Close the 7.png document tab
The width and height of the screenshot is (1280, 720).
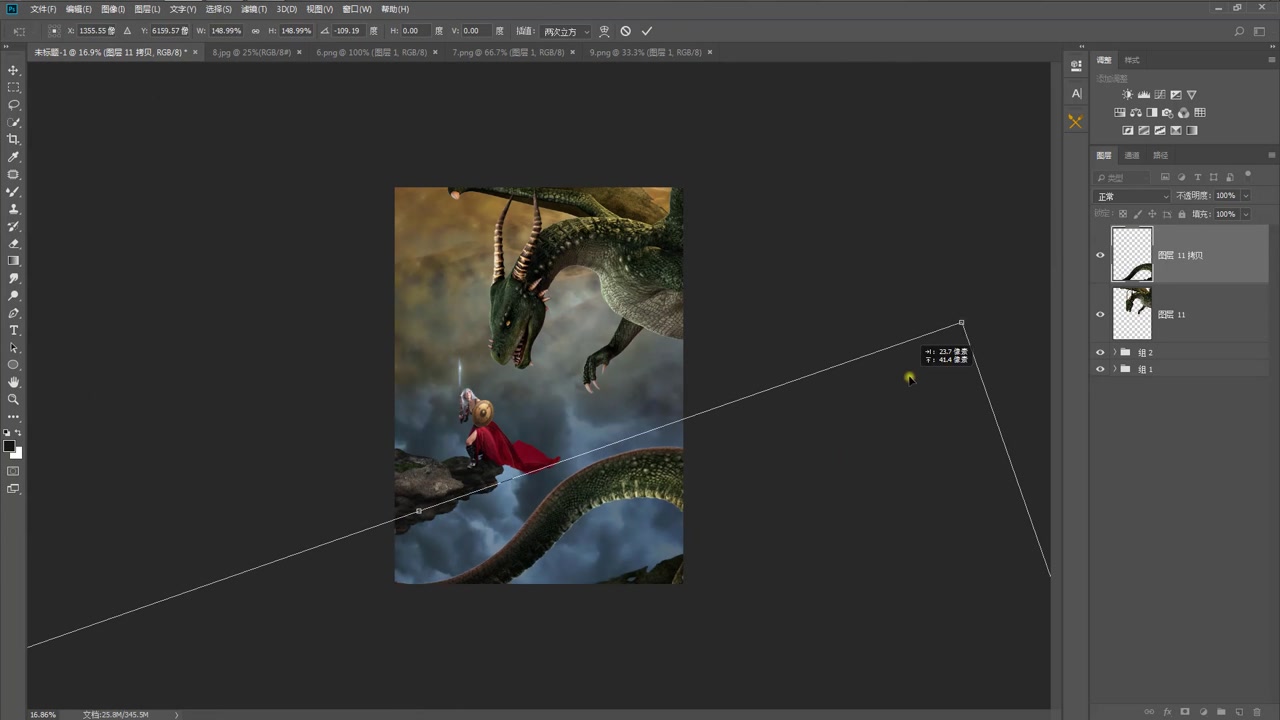[x=573, y=52]
